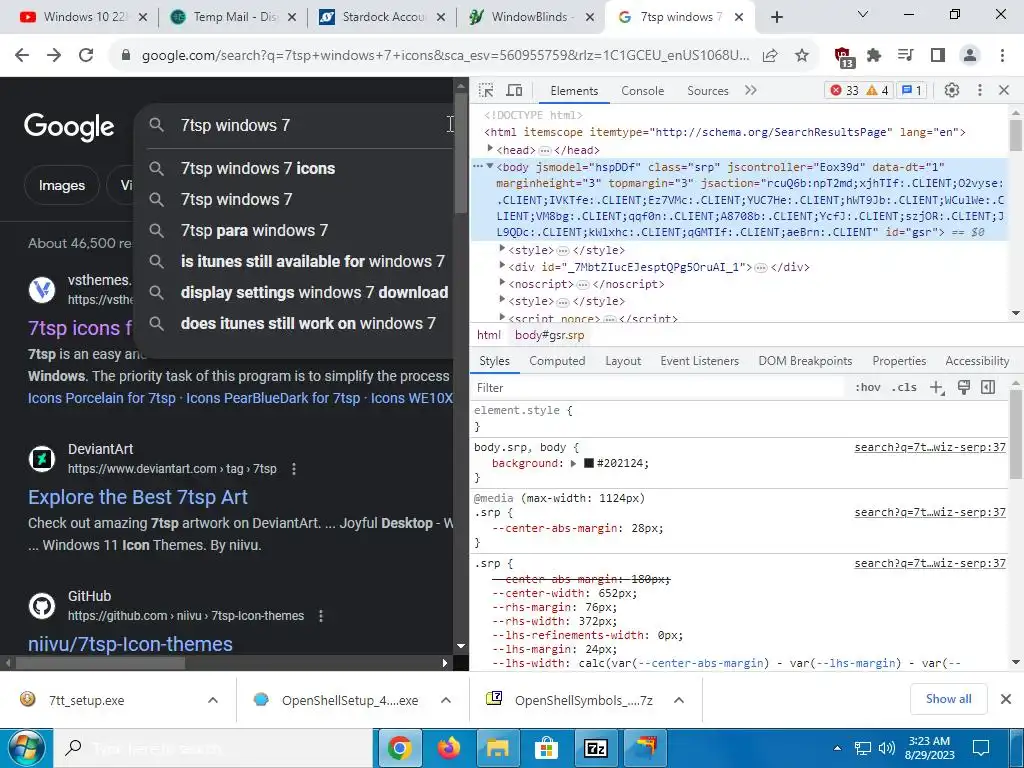This screenshot has width=1024, height=768.
Task: Collapse the body element node
Action: 490,166
